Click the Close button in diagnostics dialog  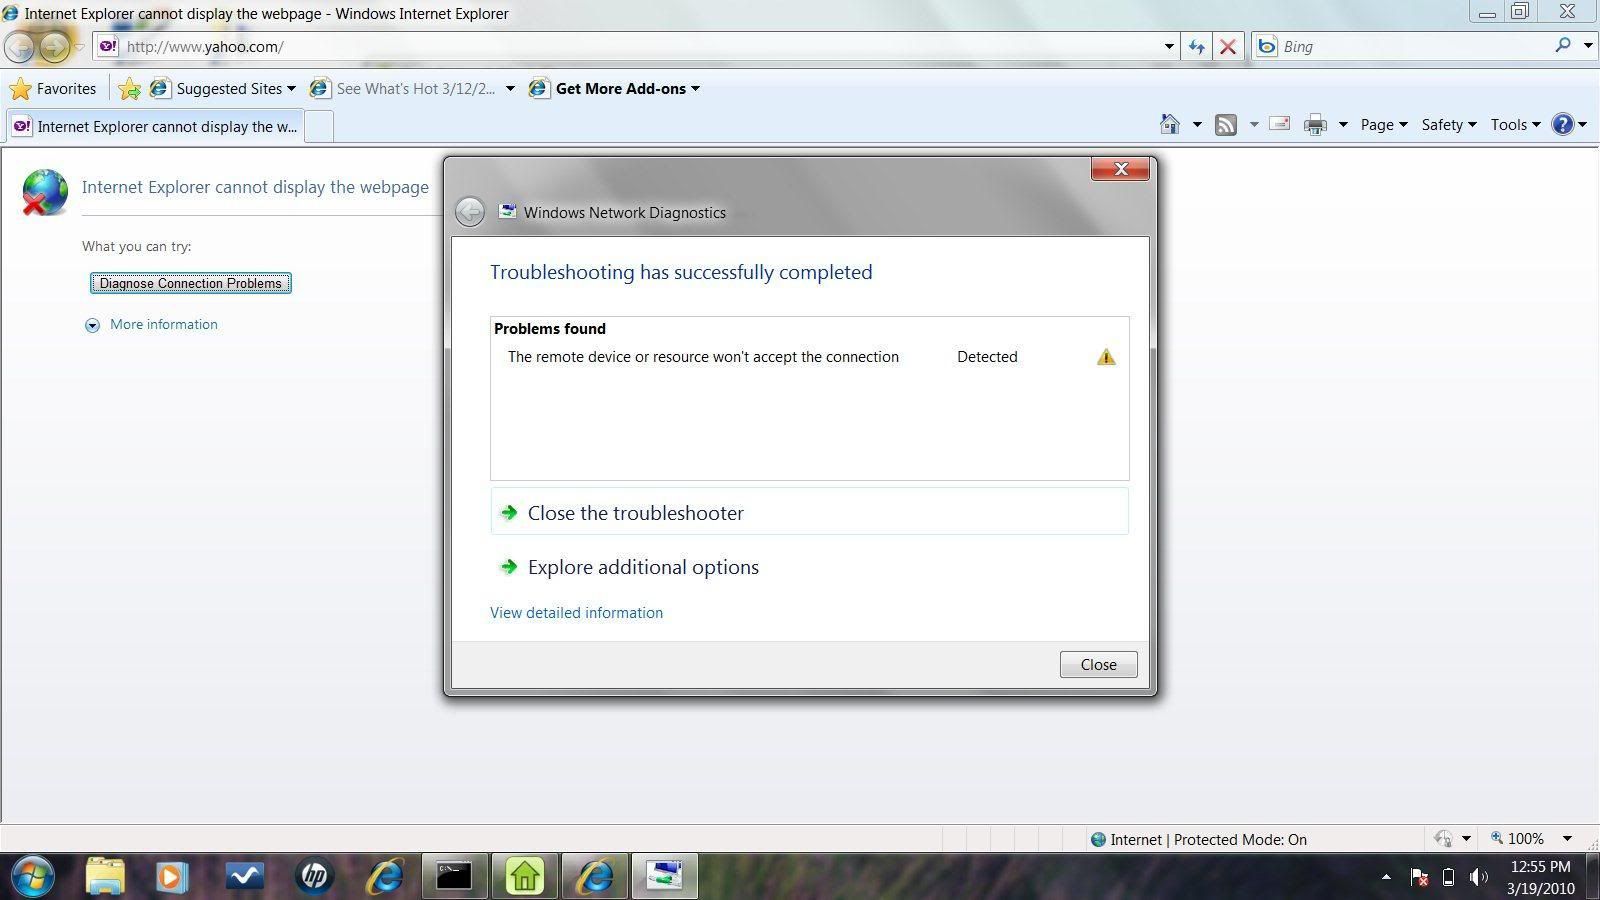[x=1098, y=664]
